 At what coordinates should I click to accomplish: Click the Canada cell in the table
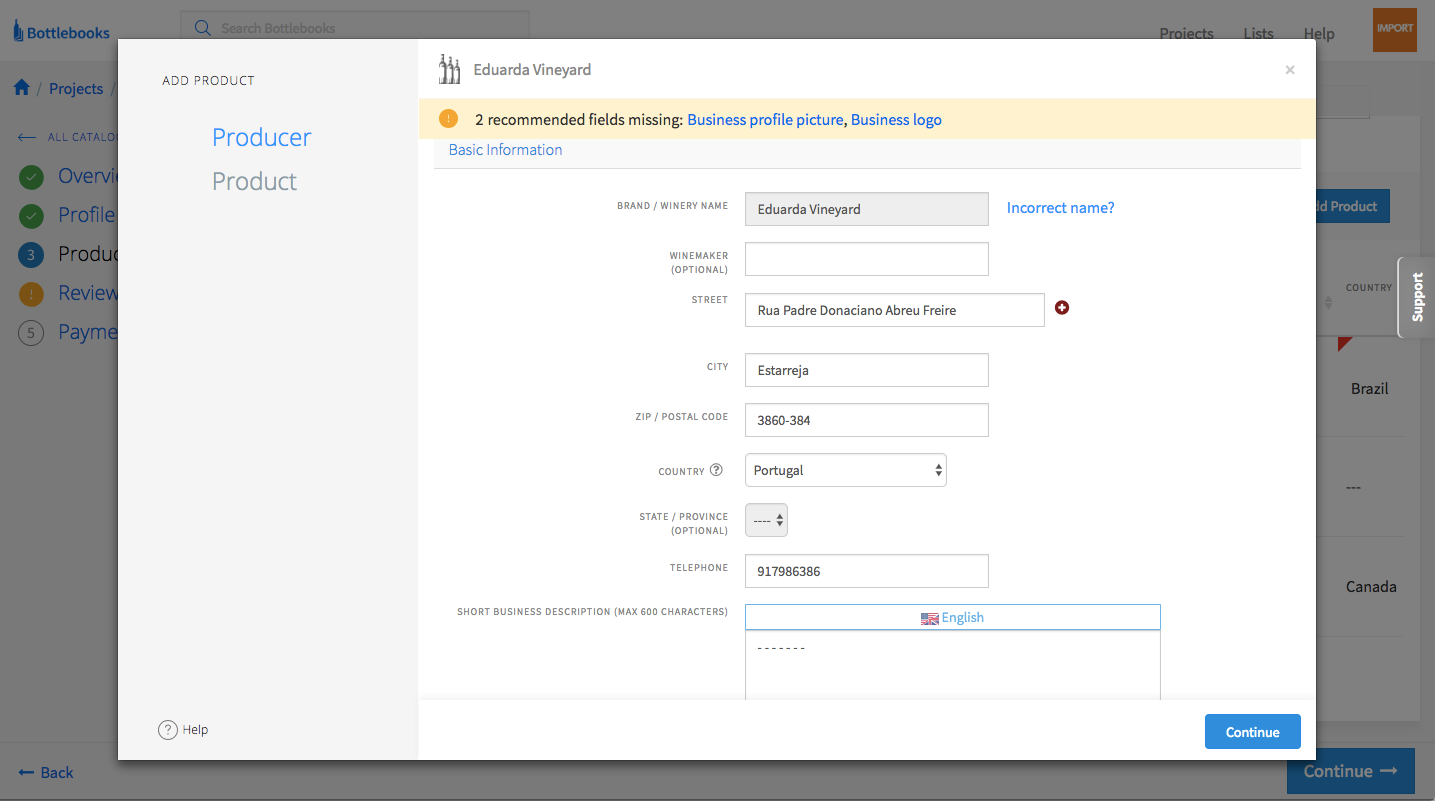click(1371, 587)
